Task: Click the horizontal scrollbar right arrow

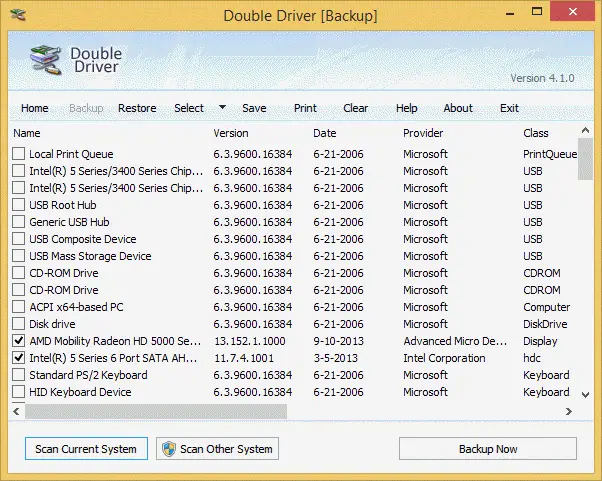Action: pos(569,412)
